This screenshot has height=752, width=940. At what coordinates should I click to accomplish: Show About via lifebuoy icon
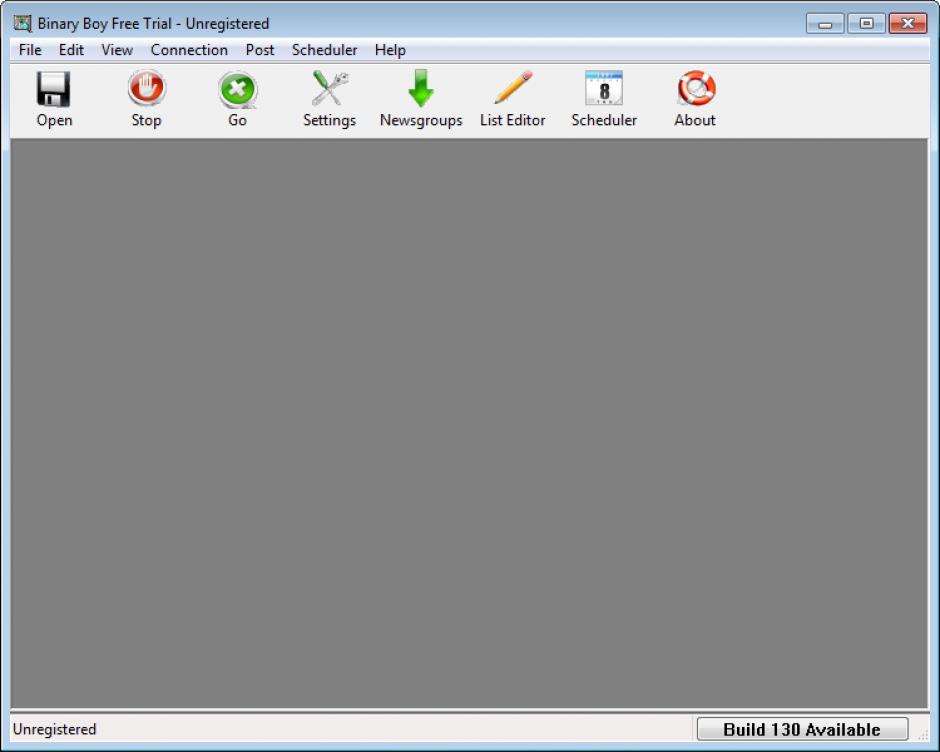695,88
